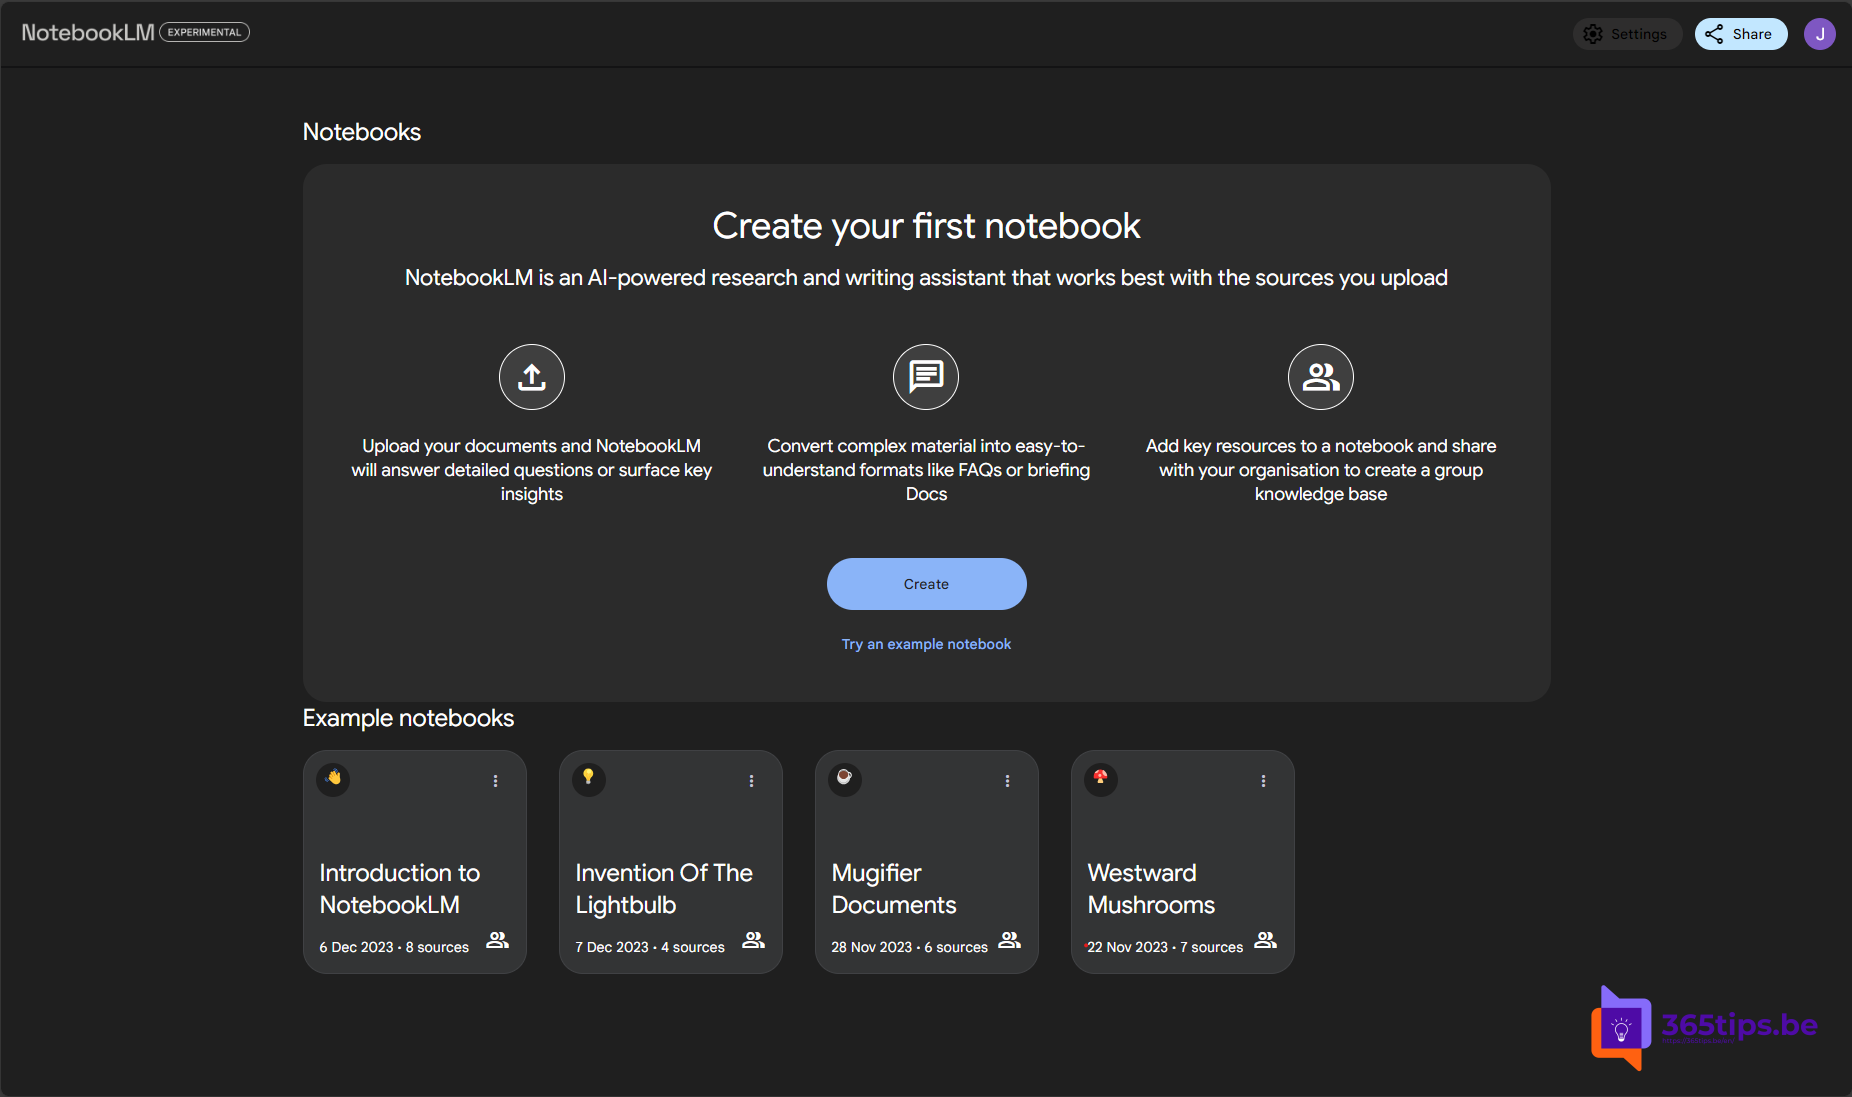Click the group knowledge base people icon

coord(1320,377)
